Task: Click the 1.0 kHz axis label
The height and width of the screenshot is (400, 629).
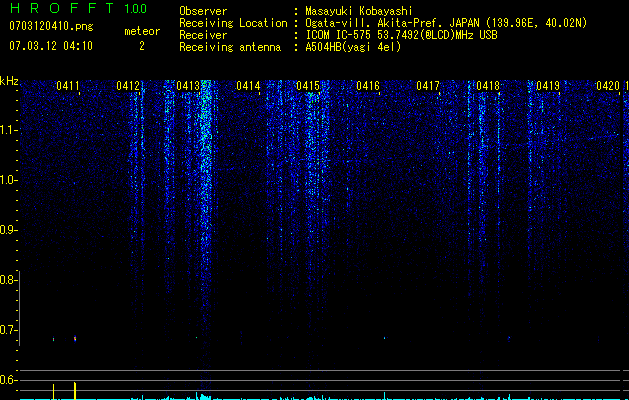Action: click(x=8, y=180)
